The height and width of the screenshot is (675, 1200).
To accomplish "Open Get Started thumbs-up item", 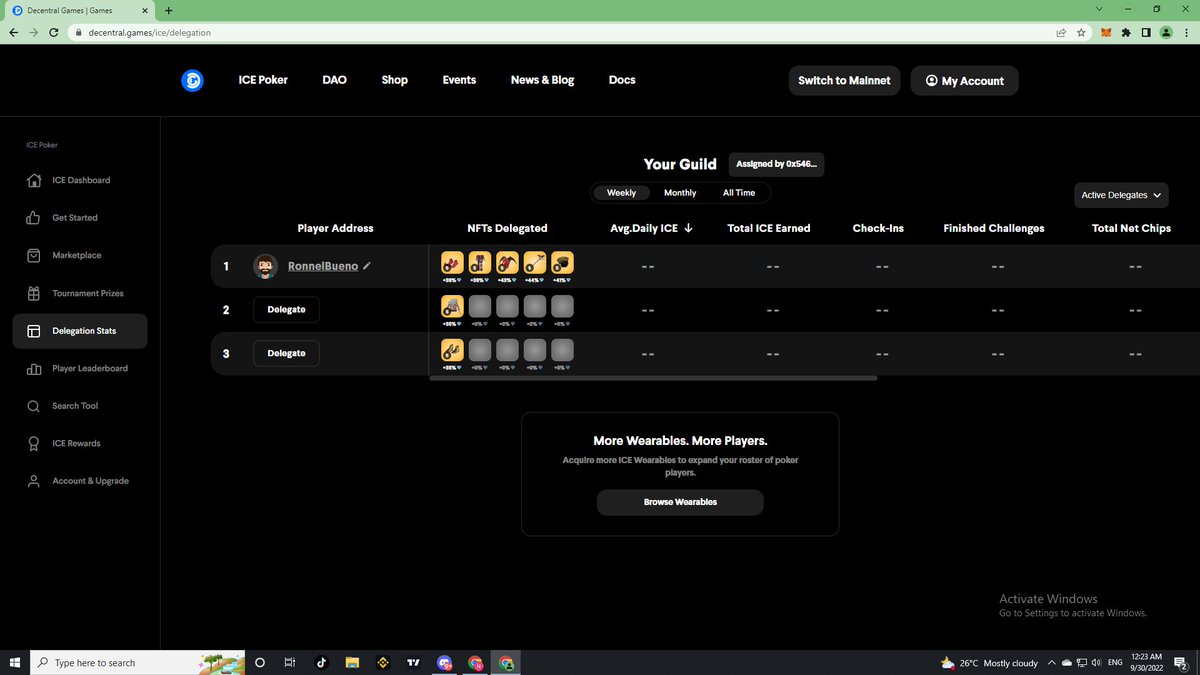I will (80, 218).
